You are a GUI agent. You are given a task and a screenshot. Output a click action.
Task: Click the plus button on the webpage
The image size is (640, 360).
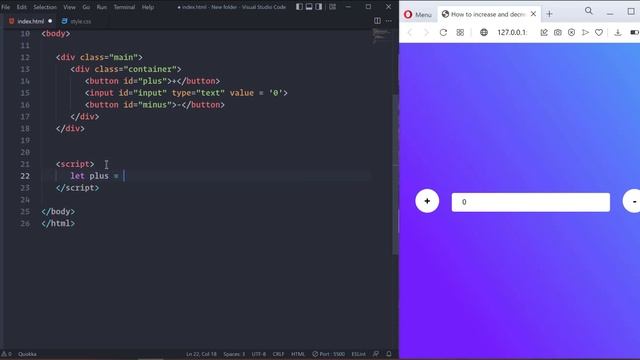427,201
